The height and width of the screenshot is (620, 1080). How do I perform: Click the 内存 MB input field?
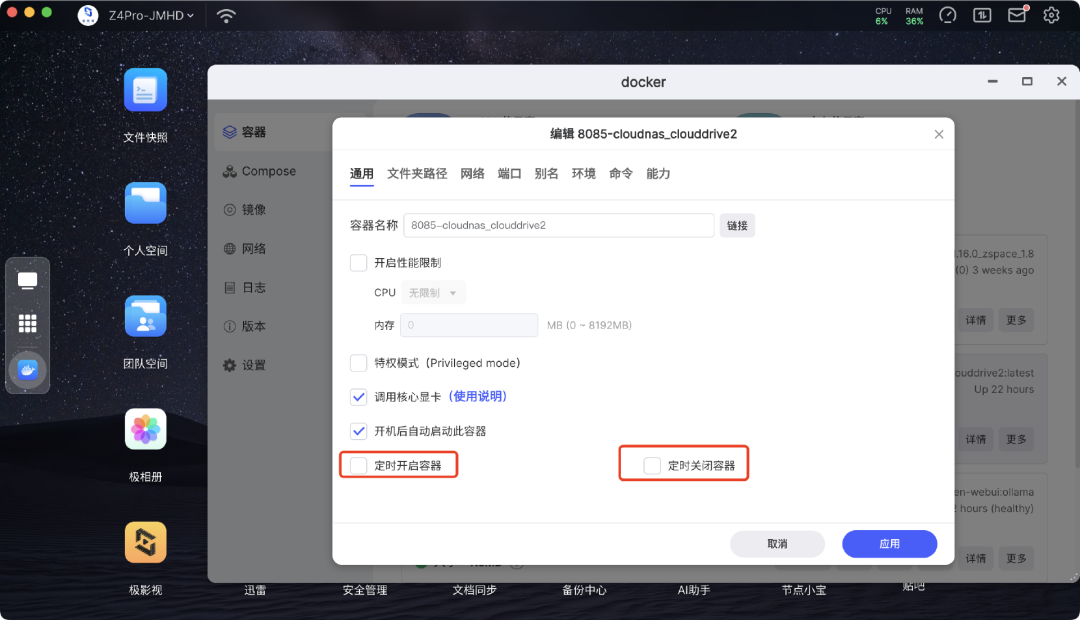tap(469, 325)
